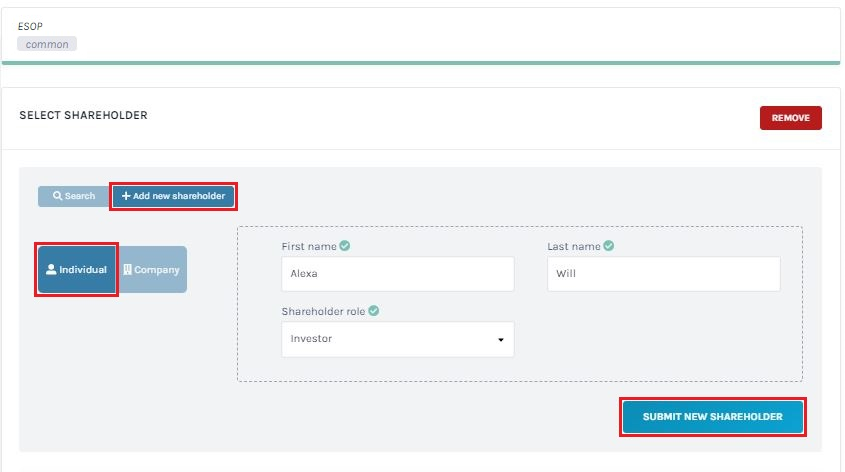This screenshot has width=845, height=472.
Task: Click the plus icon on Add new shareholder
Action: [126, 196]
